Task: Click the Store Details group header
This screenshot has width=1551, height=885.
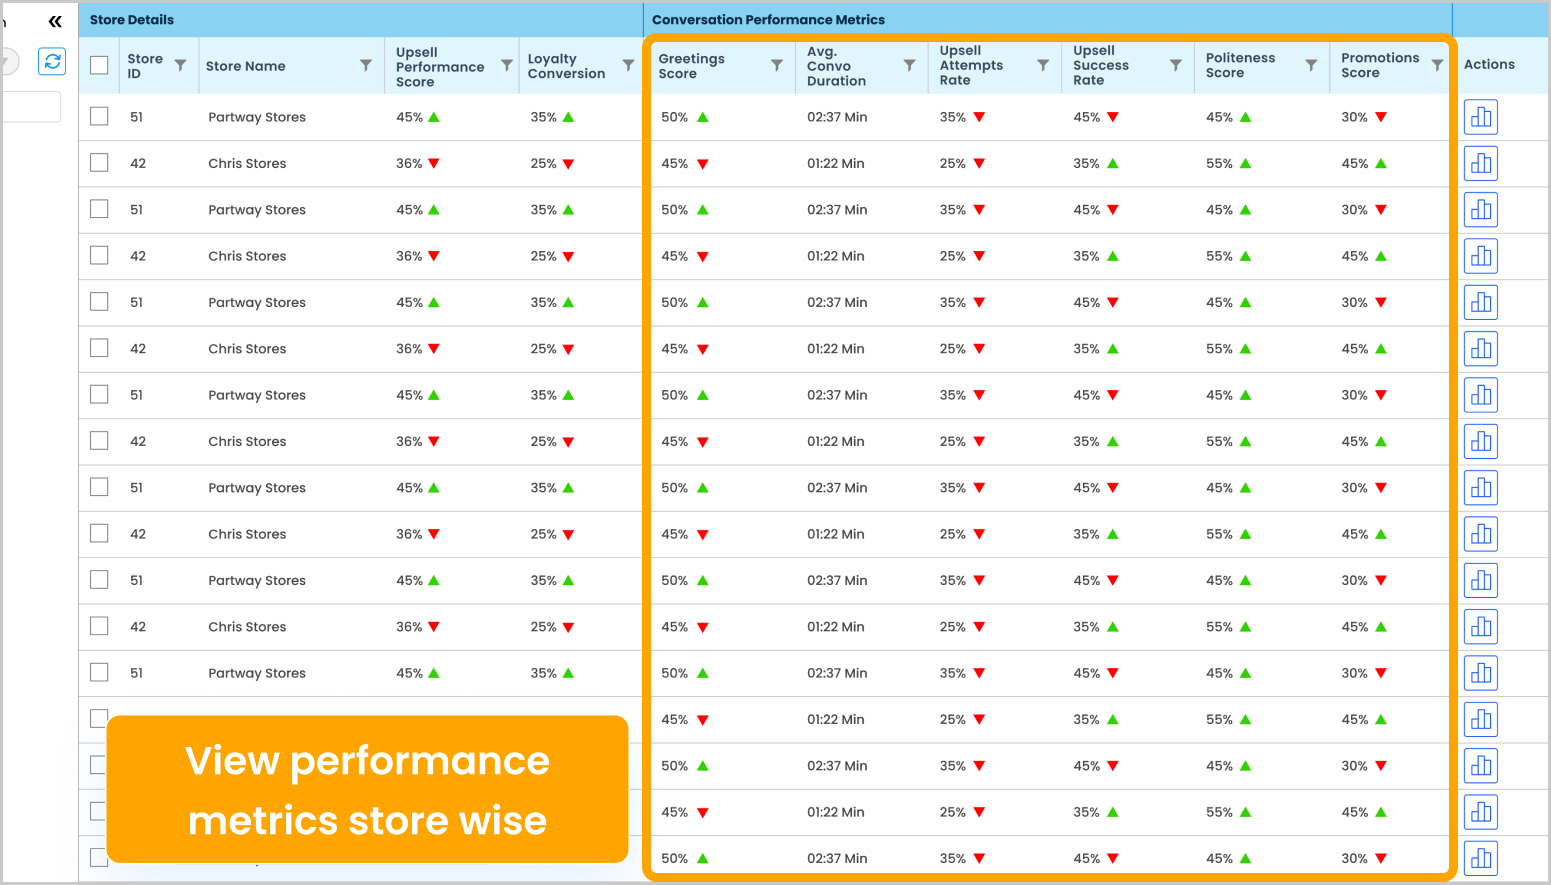Action: click(x=132, y=20)
